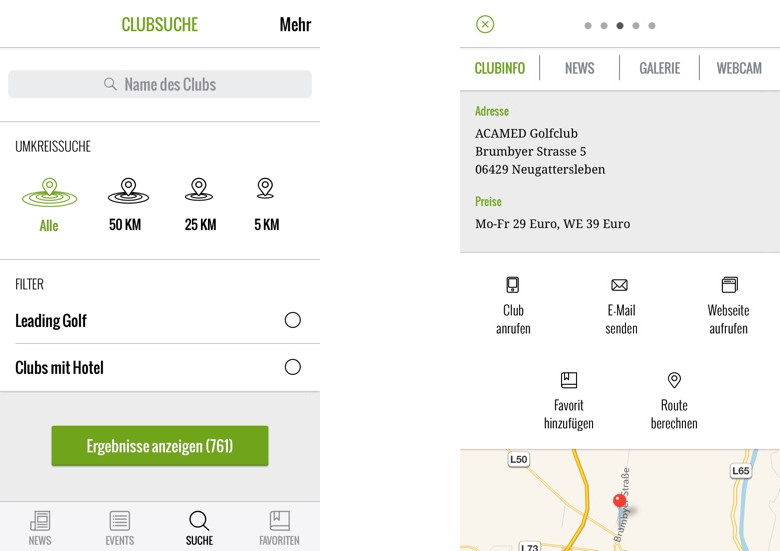Tap Route berechnen pin icon
The image size is (780, 551).
674,381
